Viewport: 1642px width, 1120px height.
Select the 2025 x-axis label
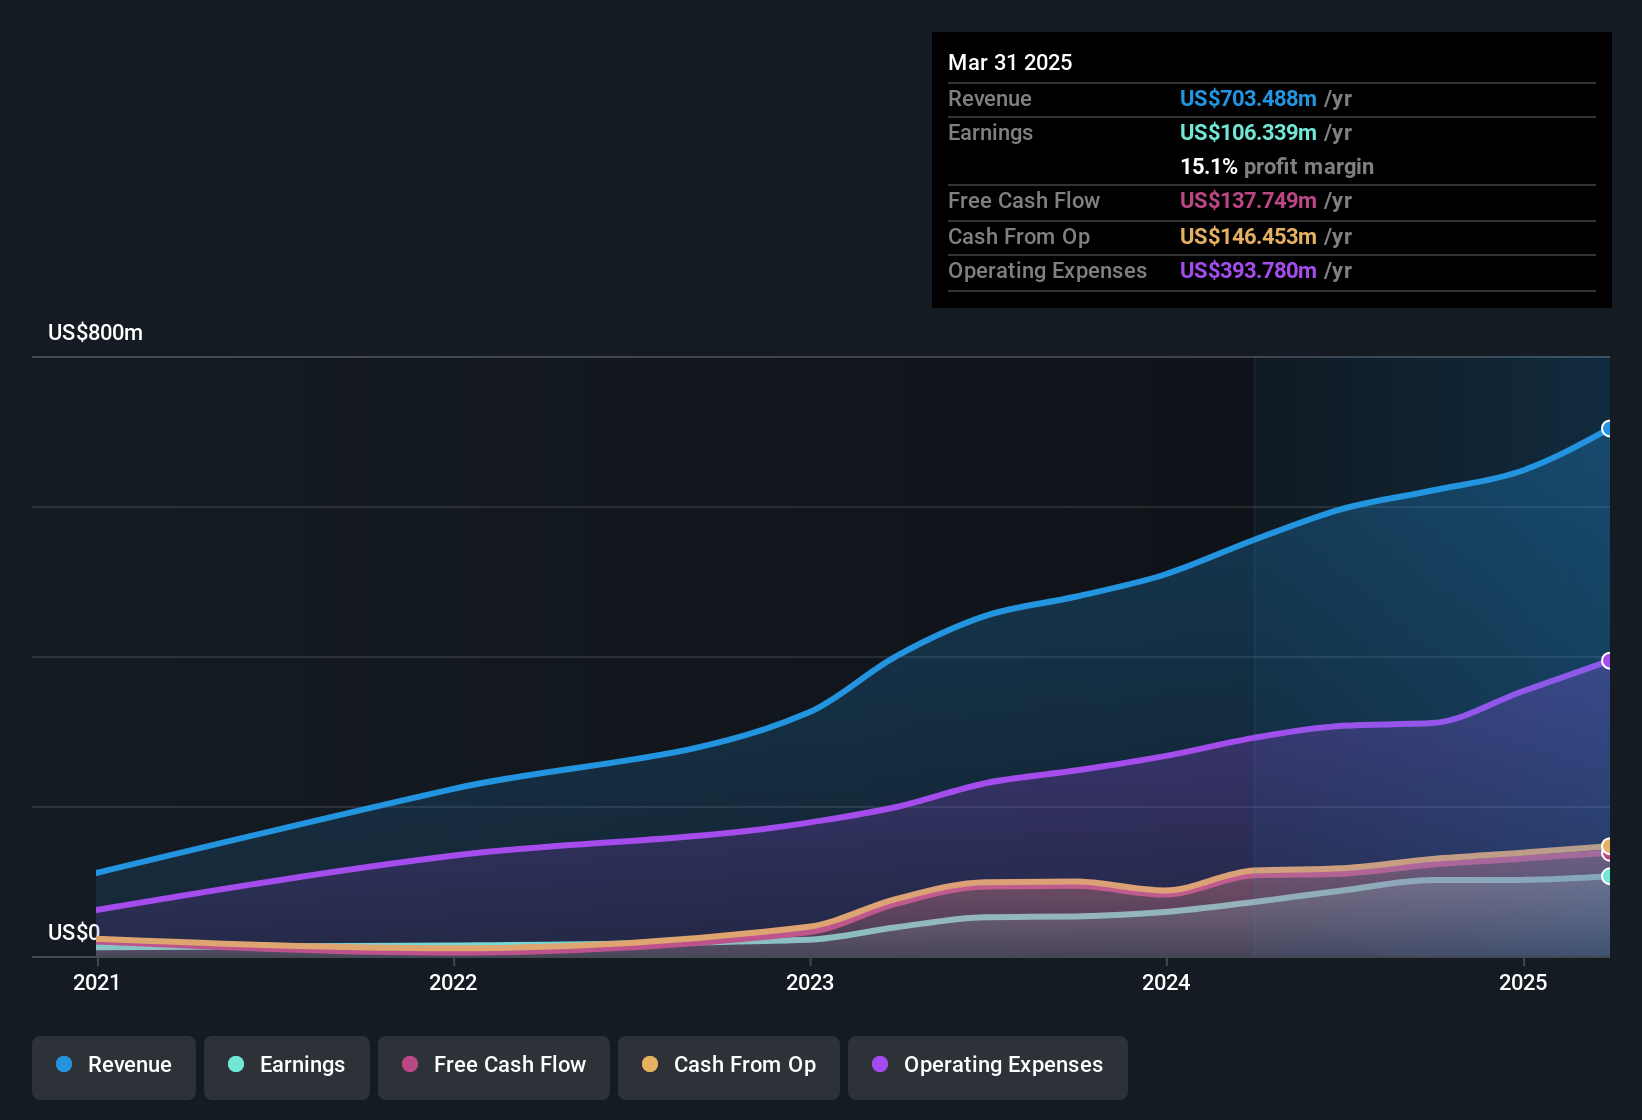click(x=1523, y=982)
